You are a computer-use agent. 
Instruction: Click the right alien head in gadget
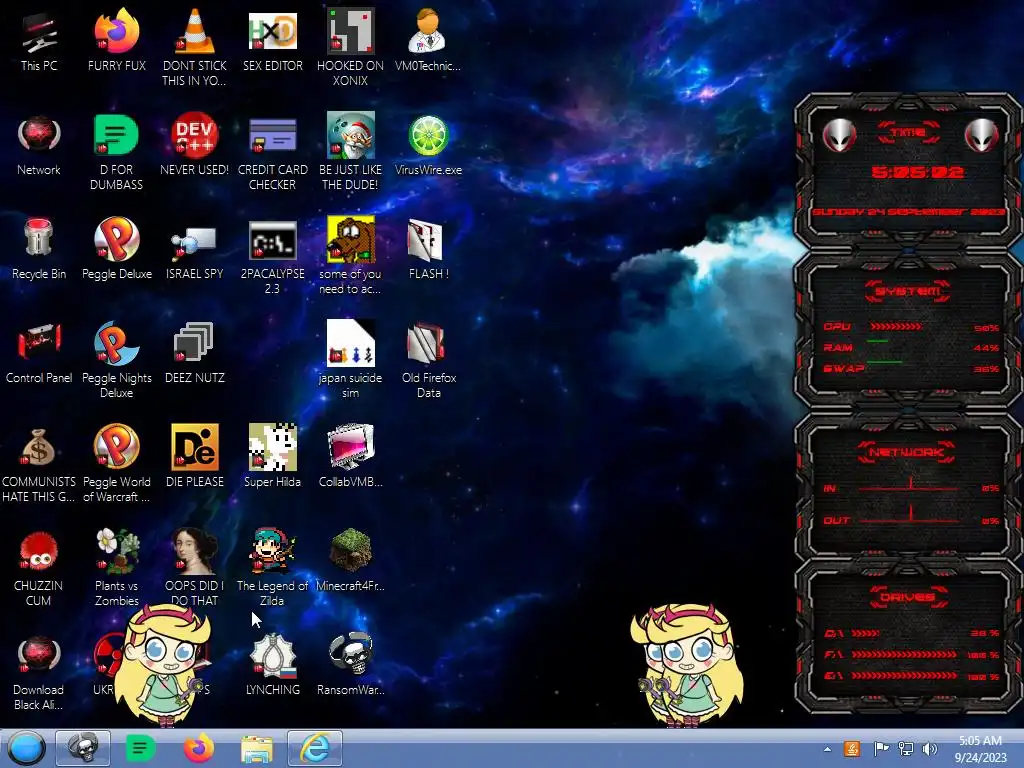(981, 136)
